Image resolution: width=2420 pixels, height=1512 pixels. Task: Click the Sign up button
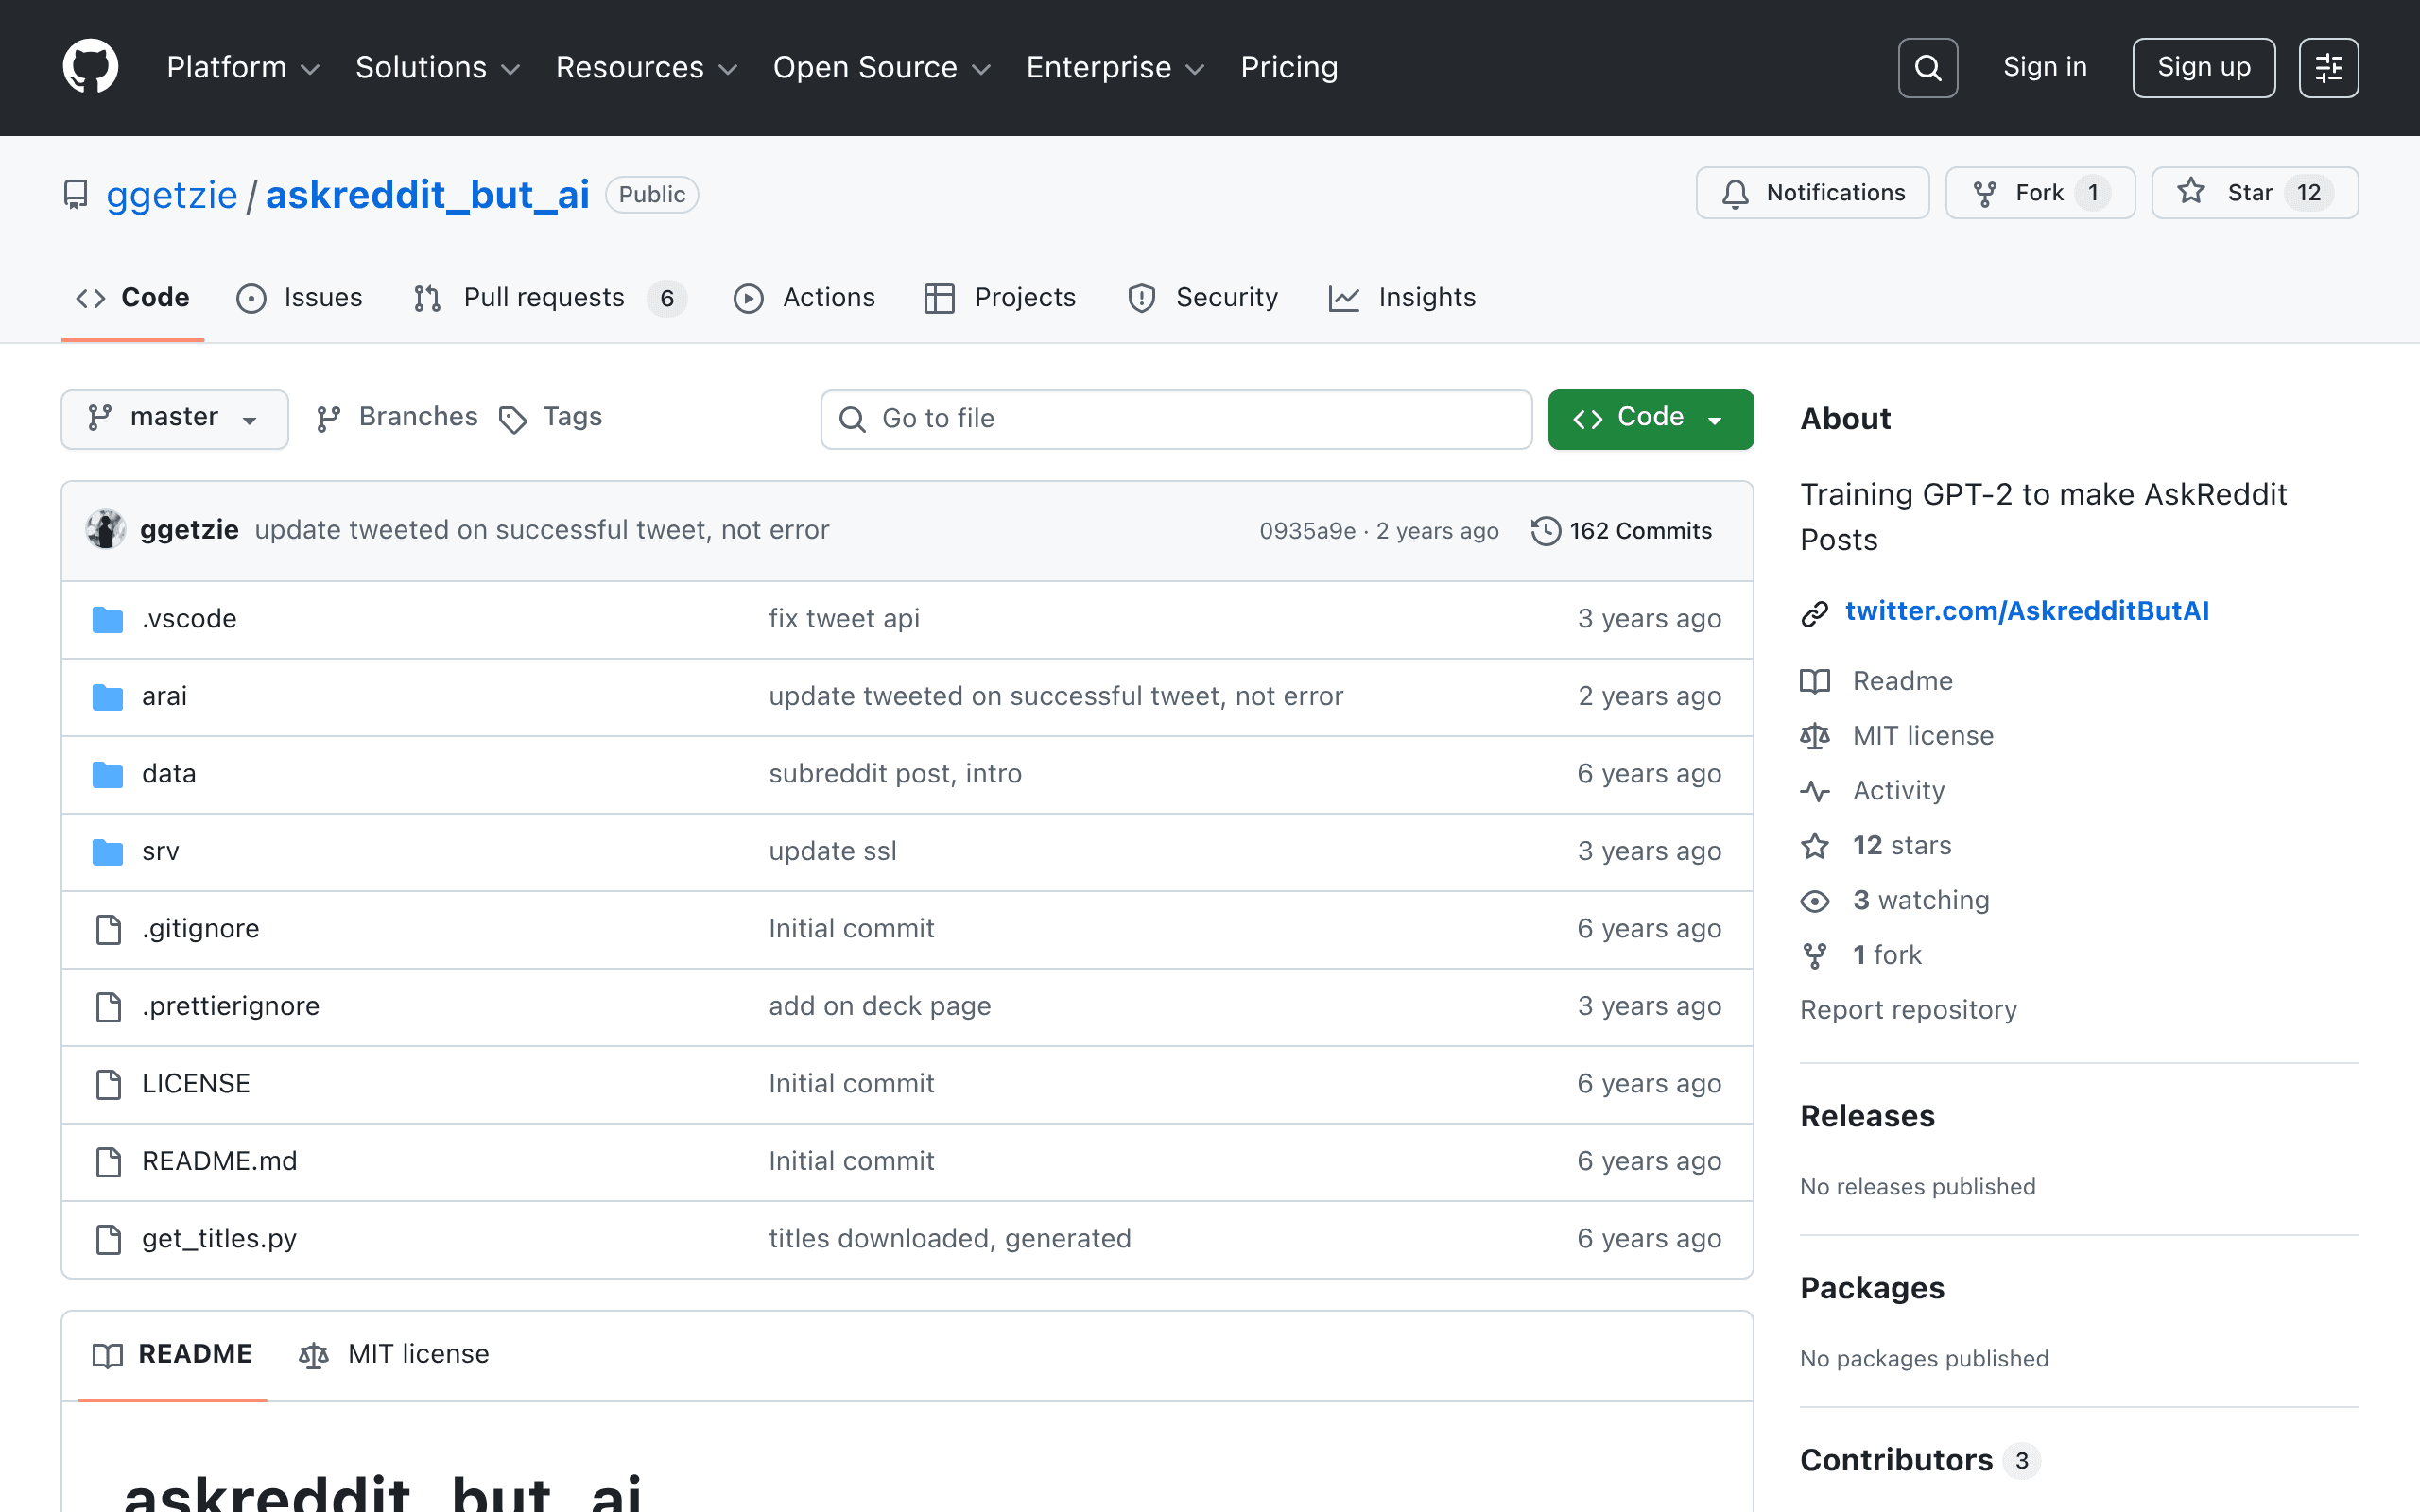click(2203, 67)
